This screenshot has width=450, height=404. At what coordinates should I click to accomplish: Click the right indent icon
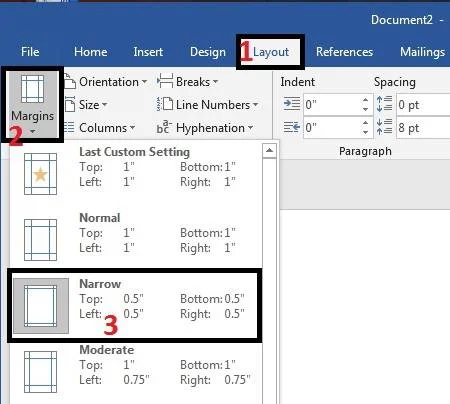point(292,127)
